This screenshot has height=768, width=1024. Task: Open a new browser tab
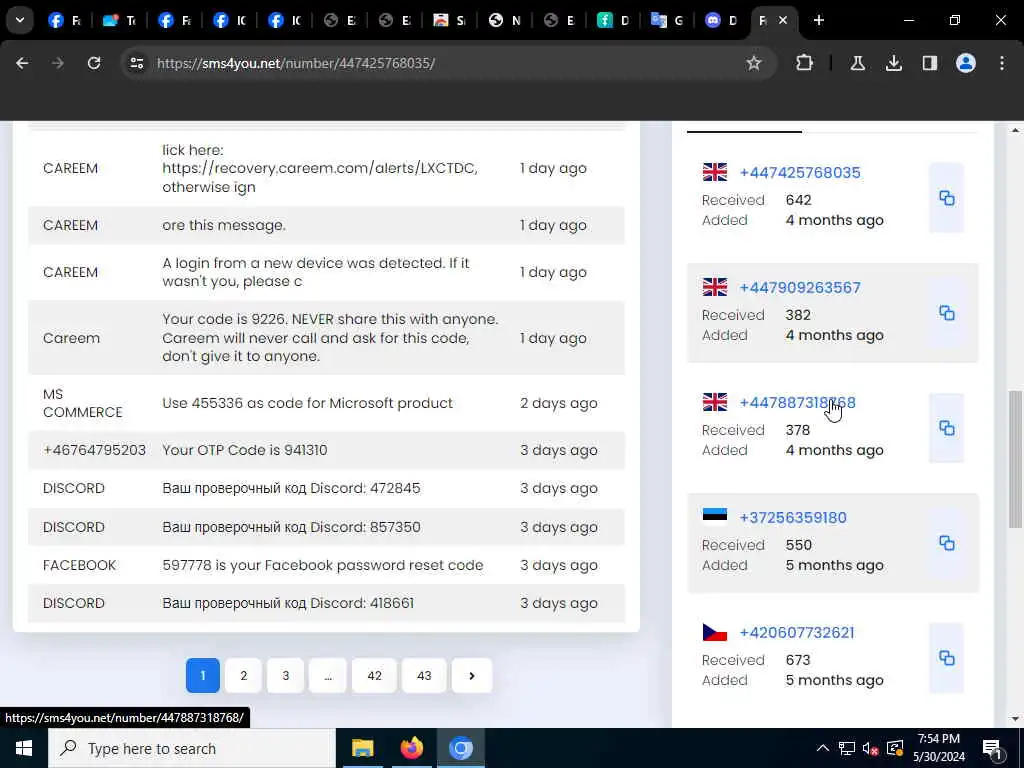tap(818, 20)
